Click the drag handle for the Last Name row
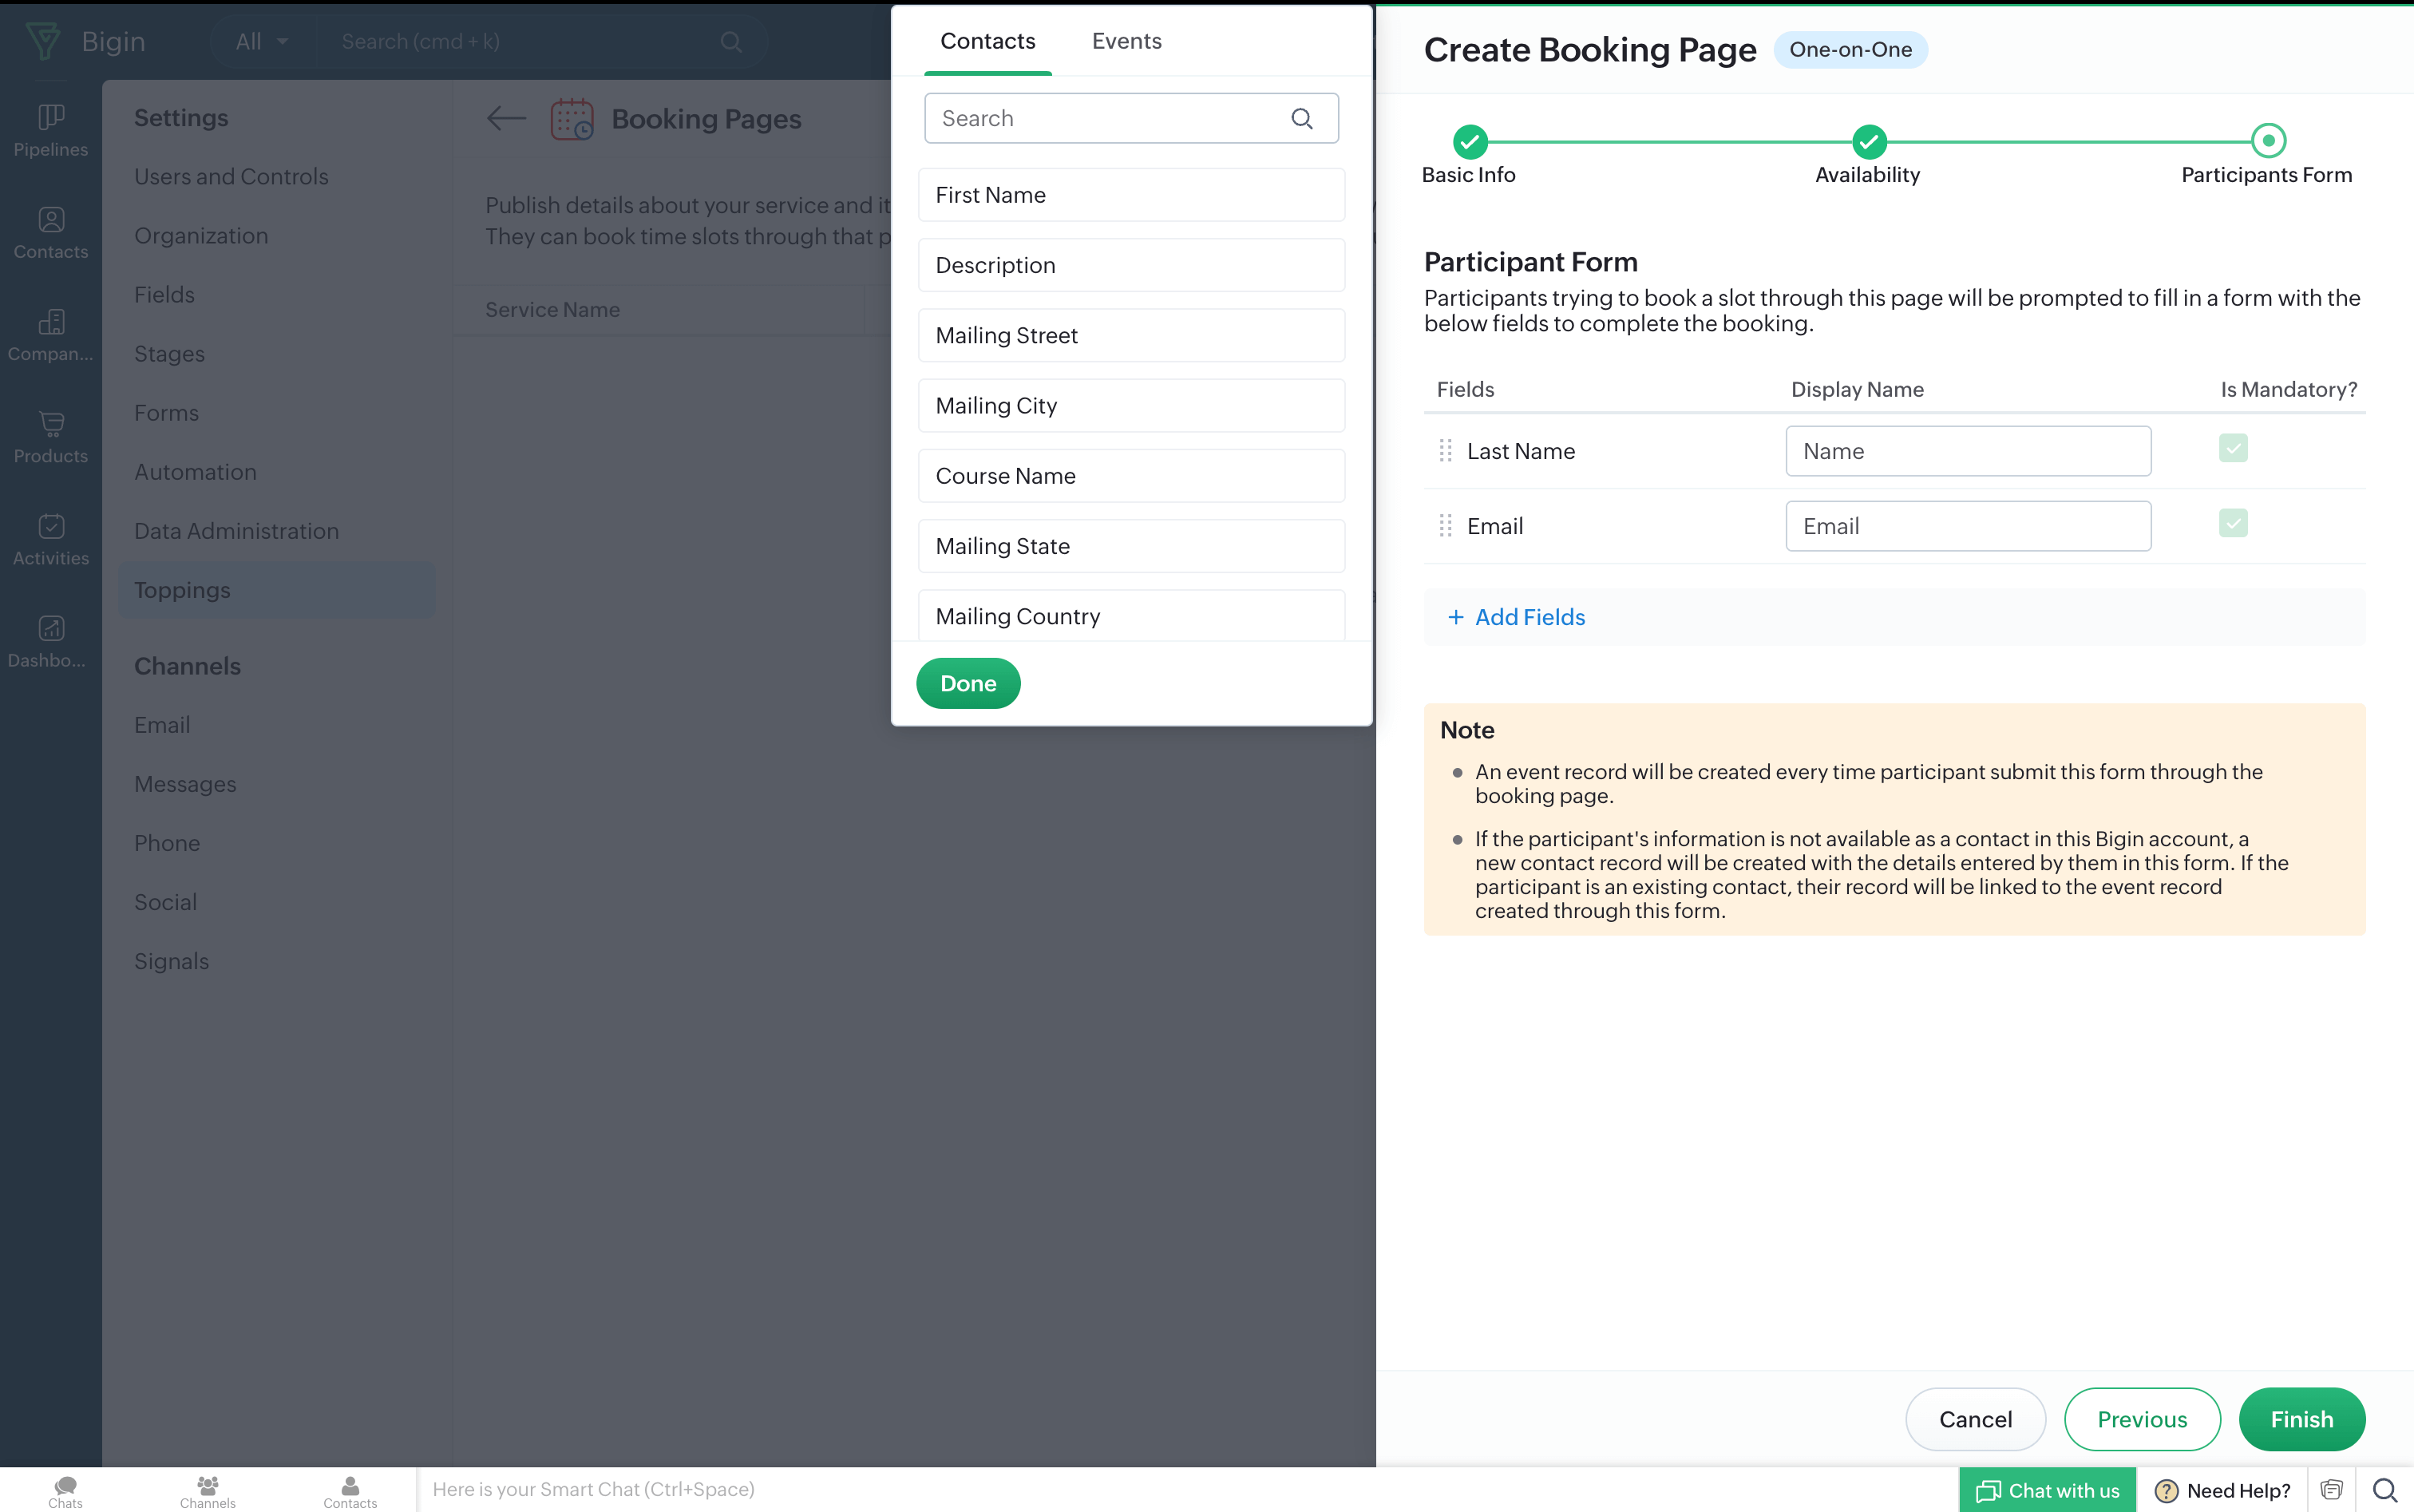2414x1512 pixels. [1445, 451]
